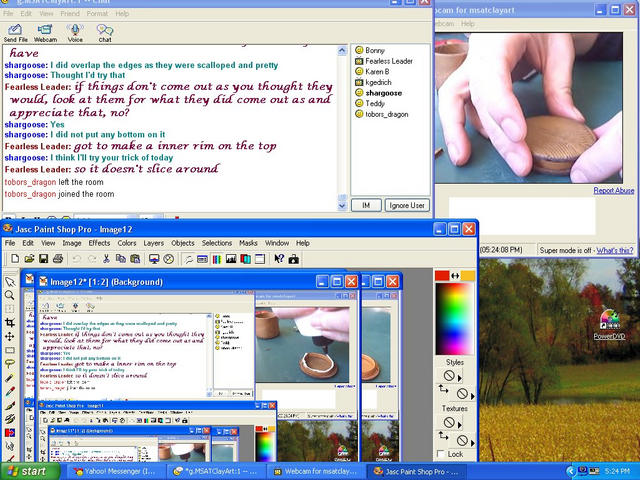Image resolution: width=640 pixels, height=480 pixels.
Task: Select the Color Replacer tool
Action: tap(10, 433)
